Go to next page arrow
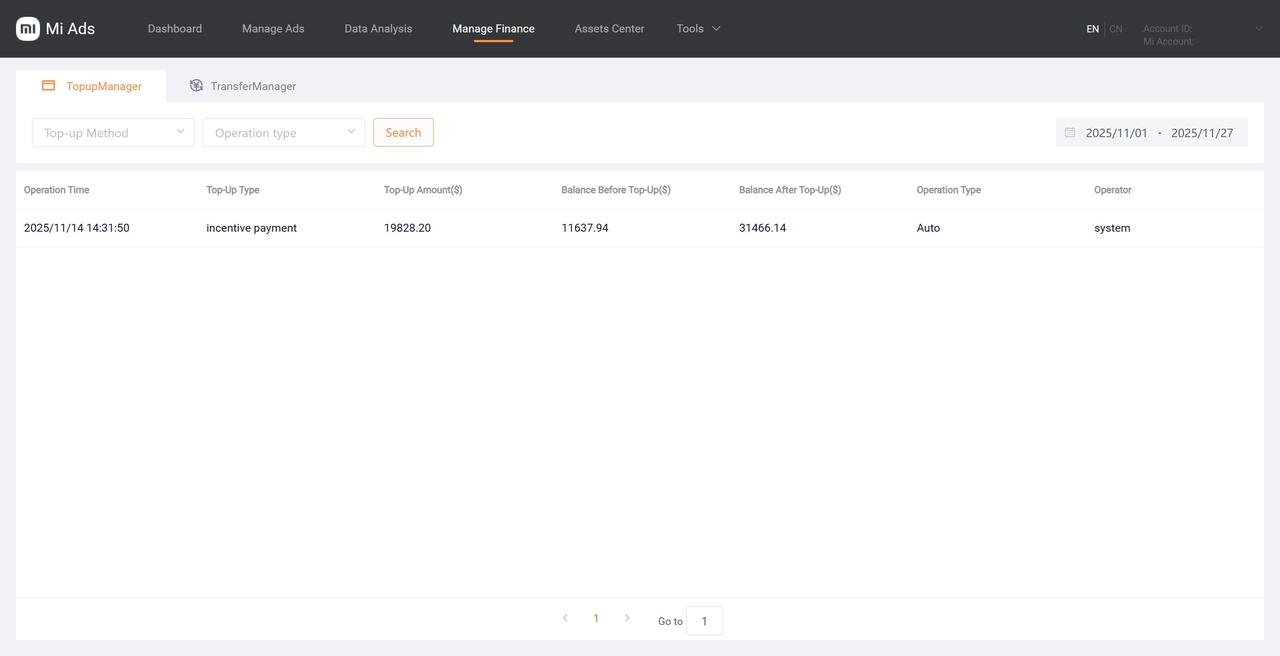 pyautogui.click(x=627, y=619)
